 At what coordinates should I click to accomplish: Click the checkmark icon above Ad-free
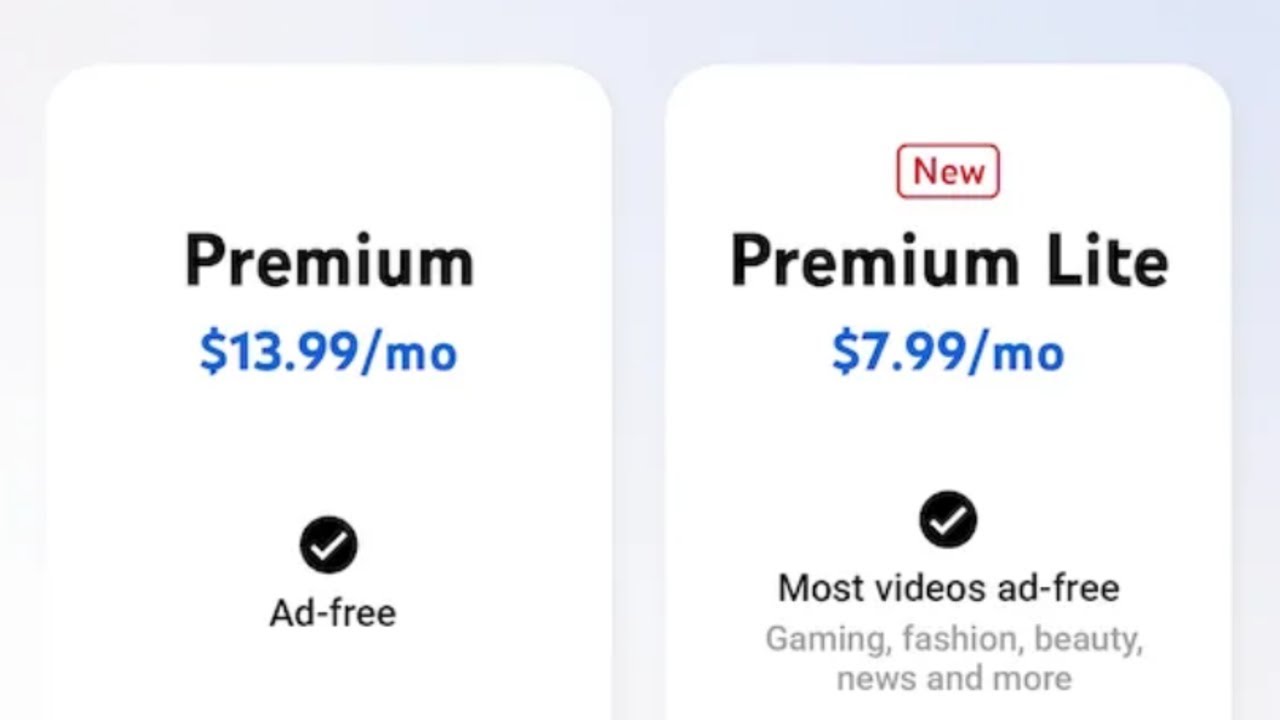328,545
